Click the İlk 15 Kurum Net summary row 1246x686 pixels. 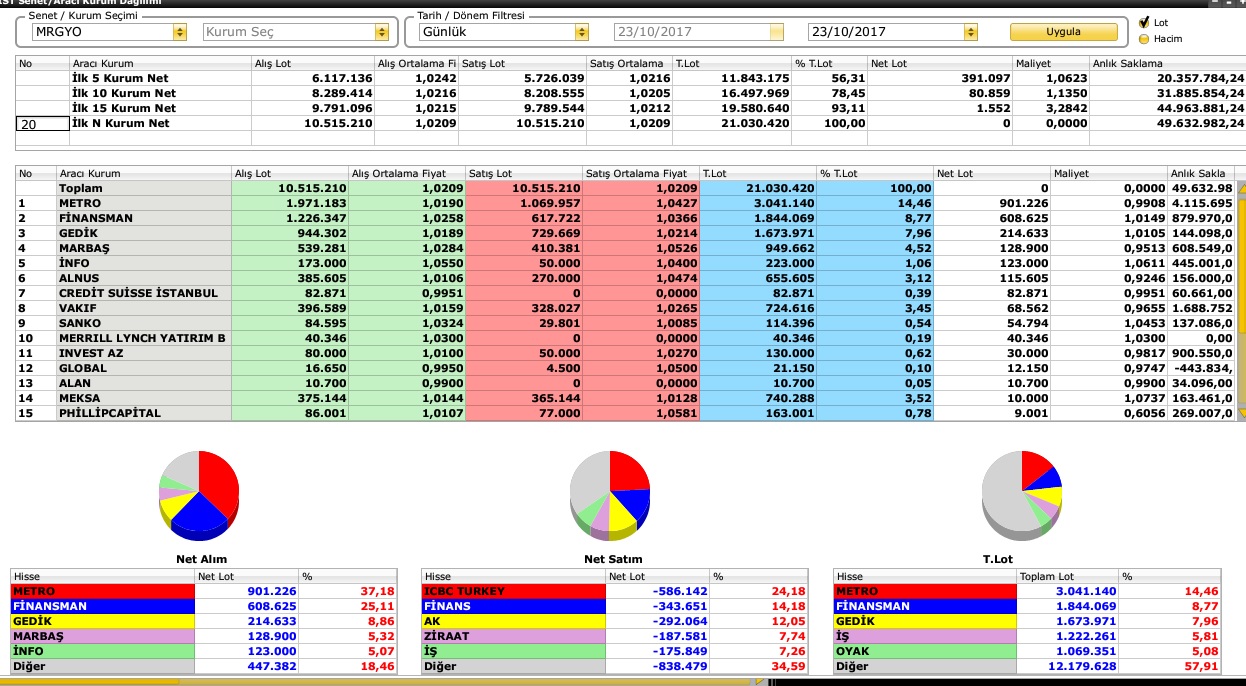pyautogui.click(x=631, y=108)
